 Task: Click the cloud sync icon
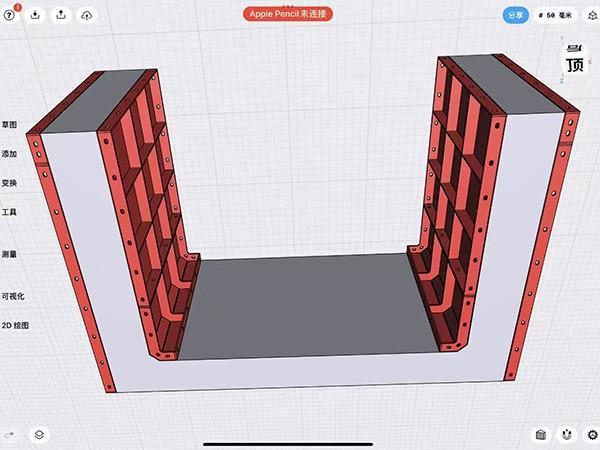click(x=86, y=15)
